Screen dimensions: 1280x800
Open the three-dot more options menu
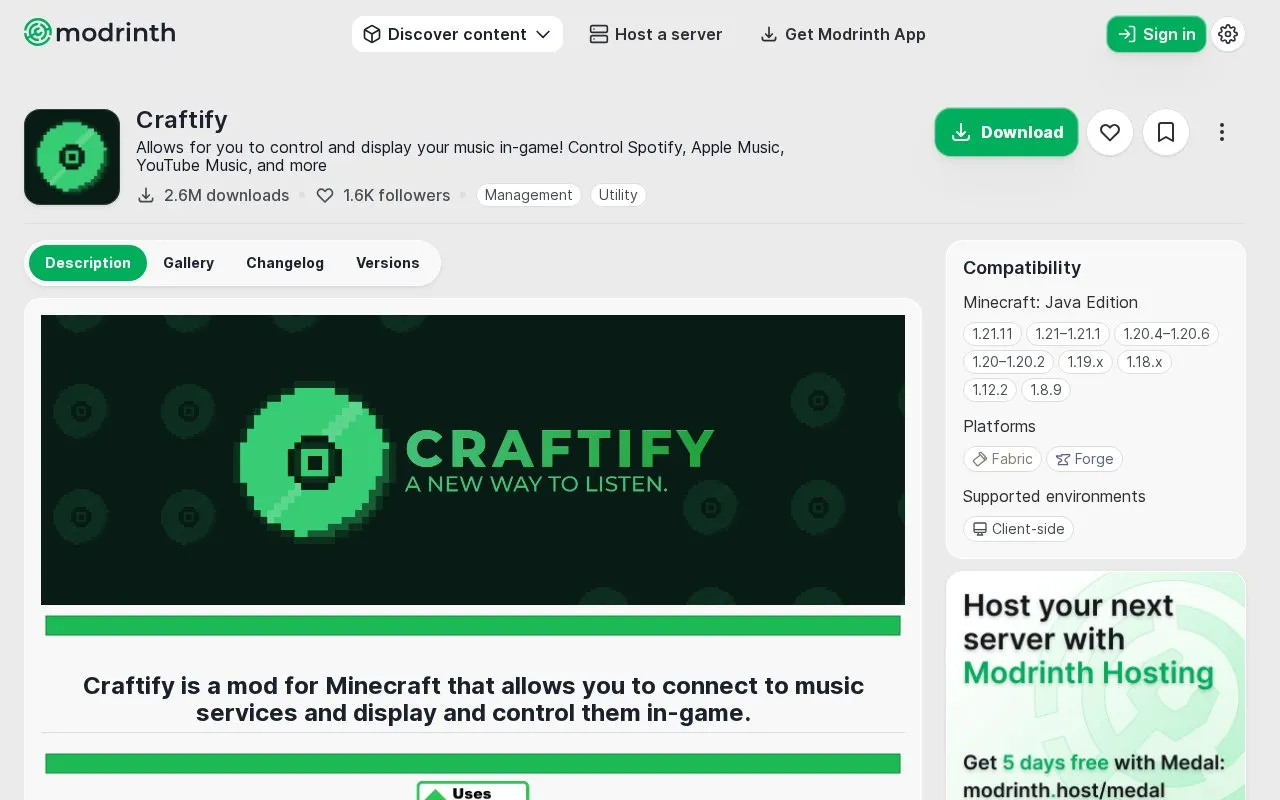pyautogui.click(x=1222, y=132)
